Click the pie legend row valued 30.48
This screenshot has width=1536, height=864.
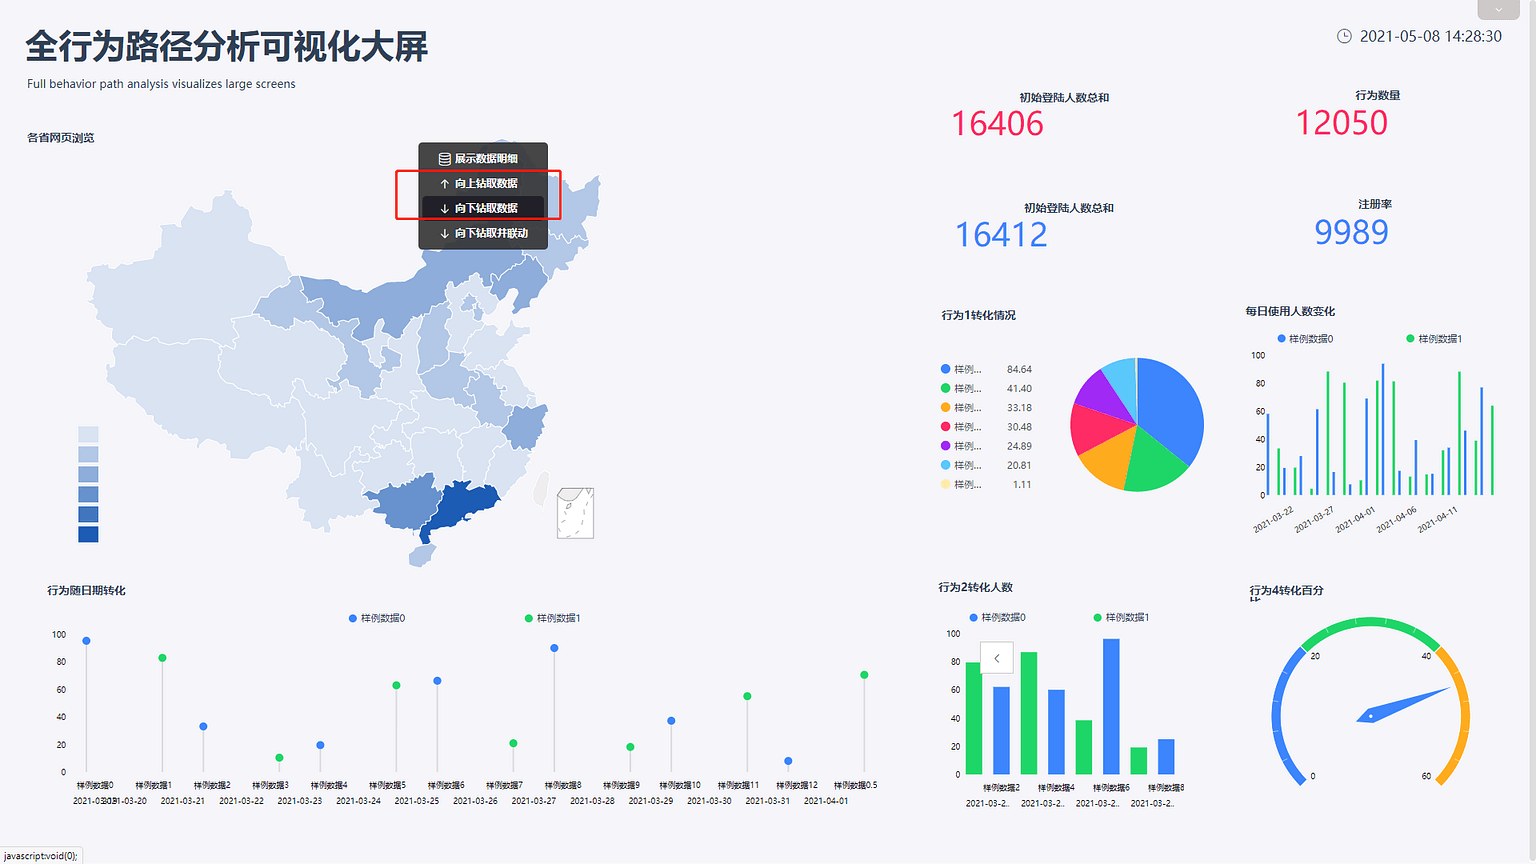[x=986, y=427]
